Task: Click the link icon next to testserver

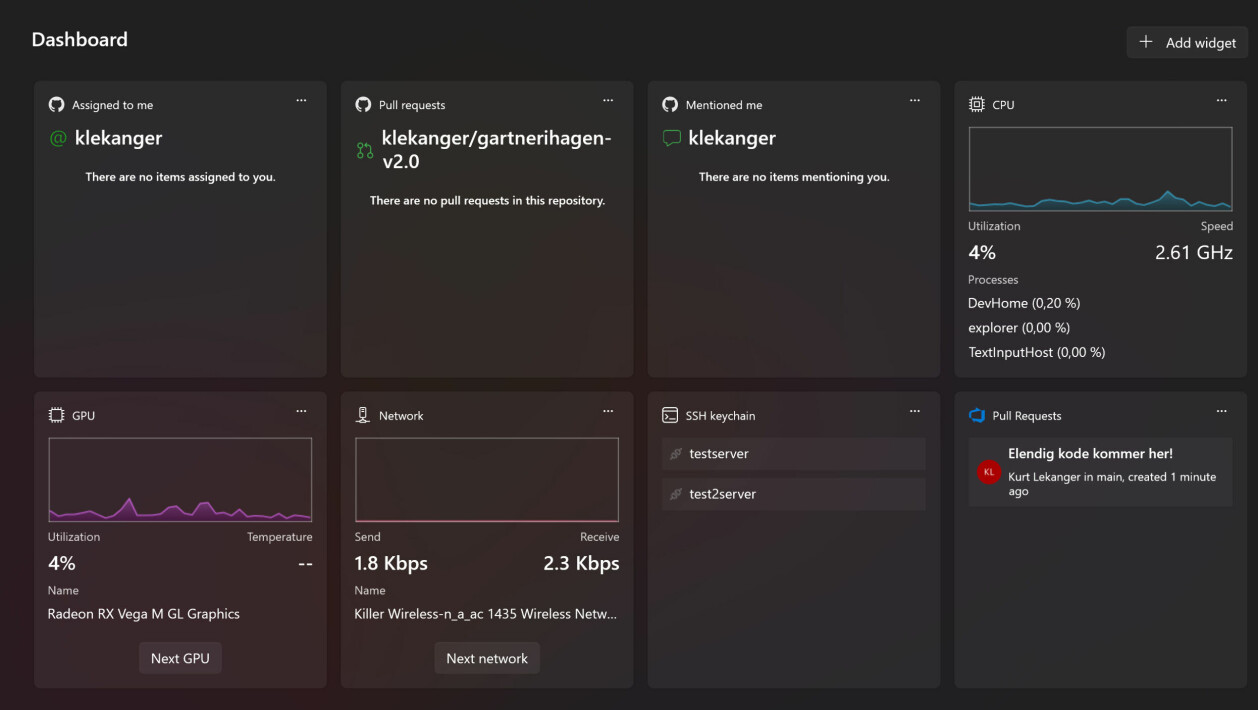Action: coord(676,454)
